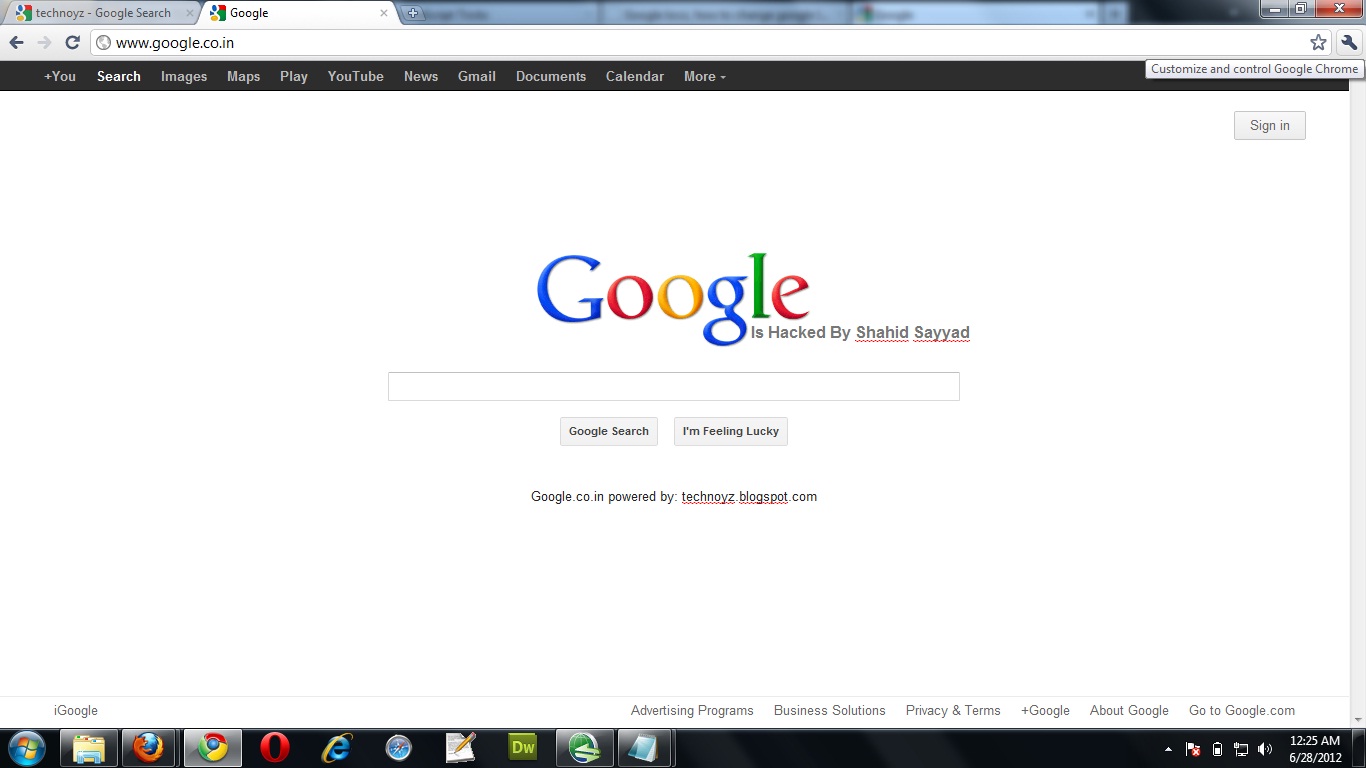
Task: Select Images in the Google navigation bar
Action: point(184,76)
